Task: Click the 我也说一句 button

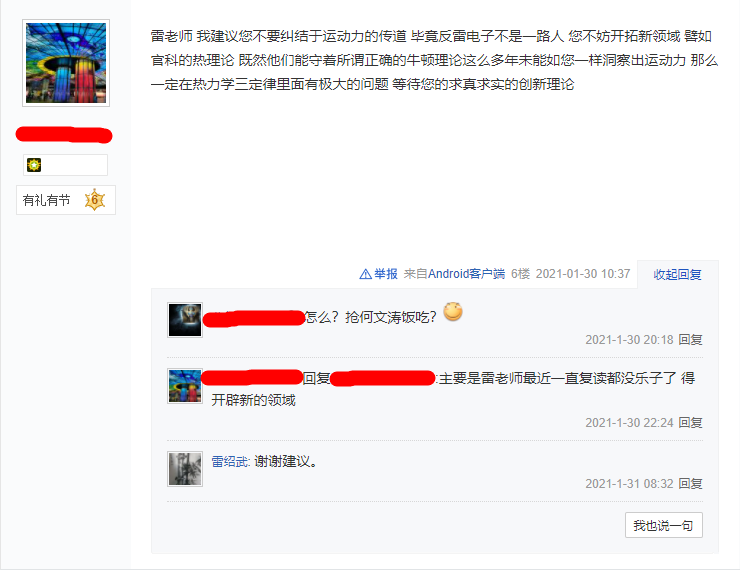Action: click(x=664, y=525)
